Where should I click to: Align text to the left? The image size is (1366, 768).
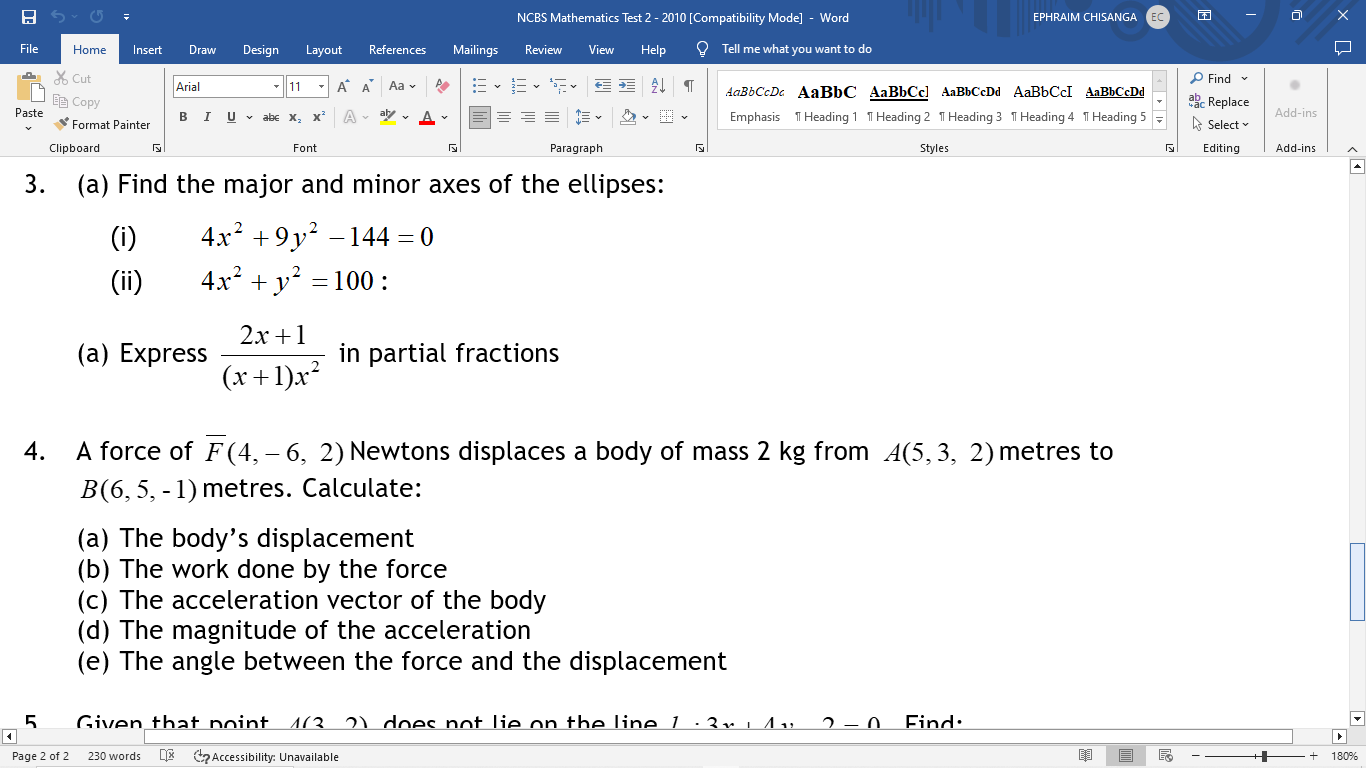(480, 117)
